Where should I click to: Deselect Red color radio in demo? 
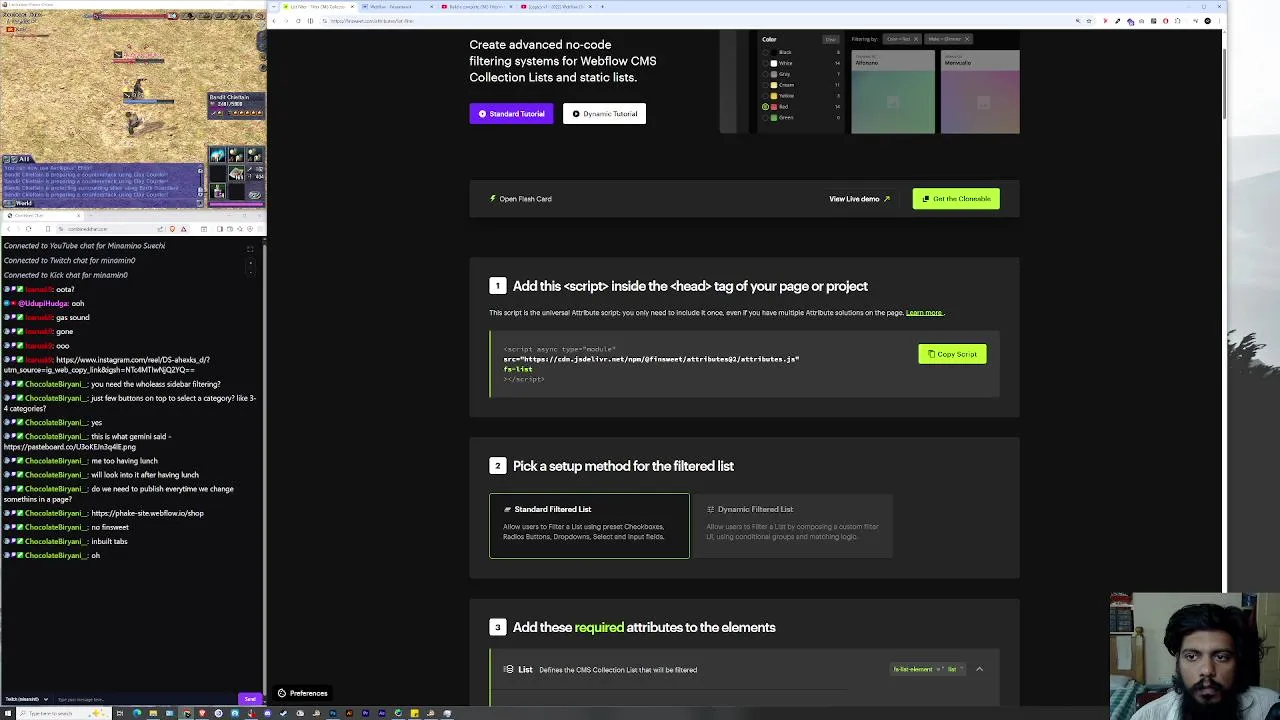(x=766, y=107)
